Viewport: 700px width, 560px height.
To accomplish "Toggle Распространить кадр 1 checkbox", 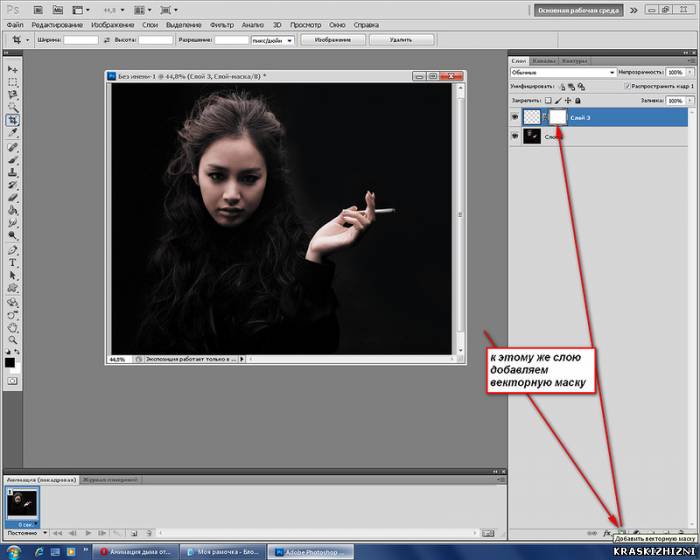I will (x=627, y=86).
